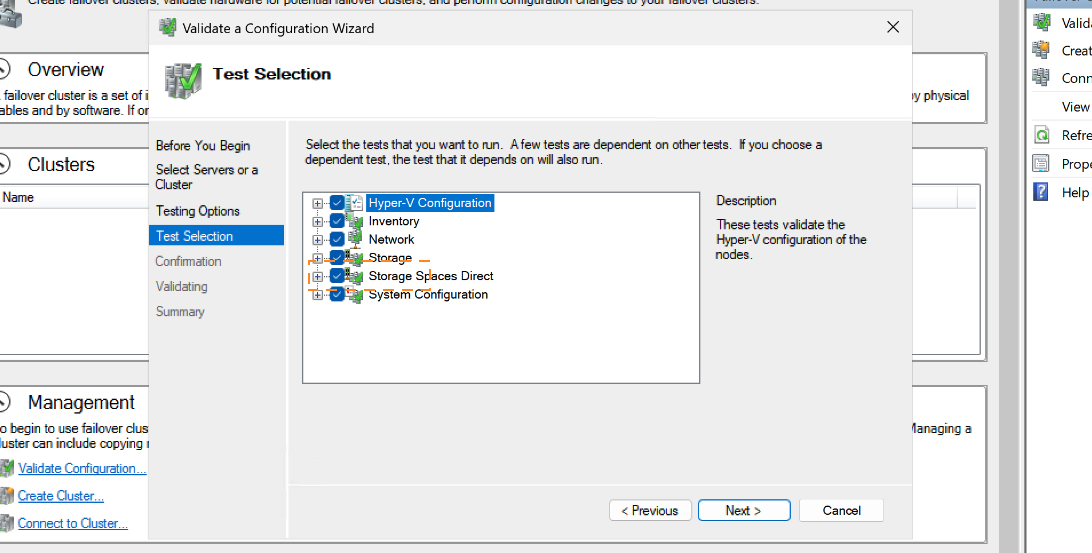Toggle the System Configuration checkbox

click(337, 294)
